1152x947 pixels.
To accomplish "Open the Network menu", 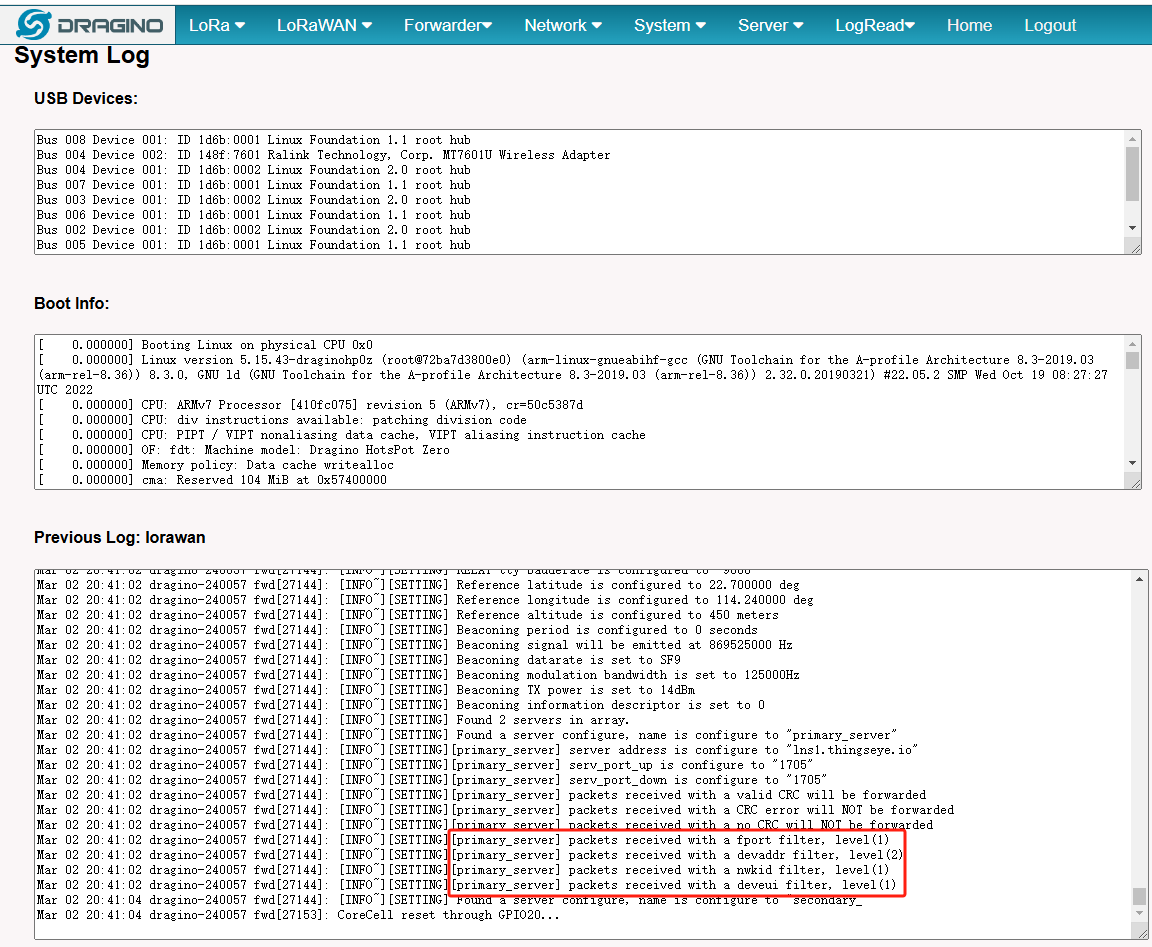I will [x=563, y=25].
